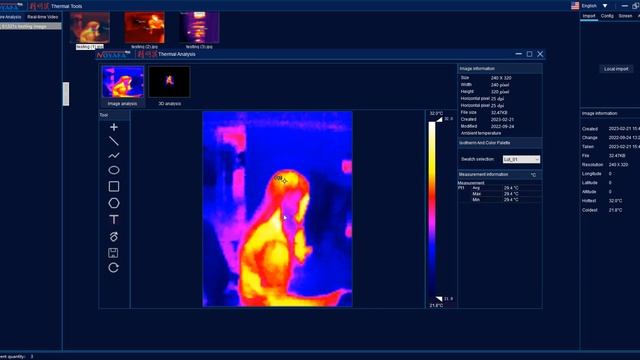The width and height of the screenshot is (640, 360).
Task: Open the picture Analysis tab at top left
Action: (10, 17)
